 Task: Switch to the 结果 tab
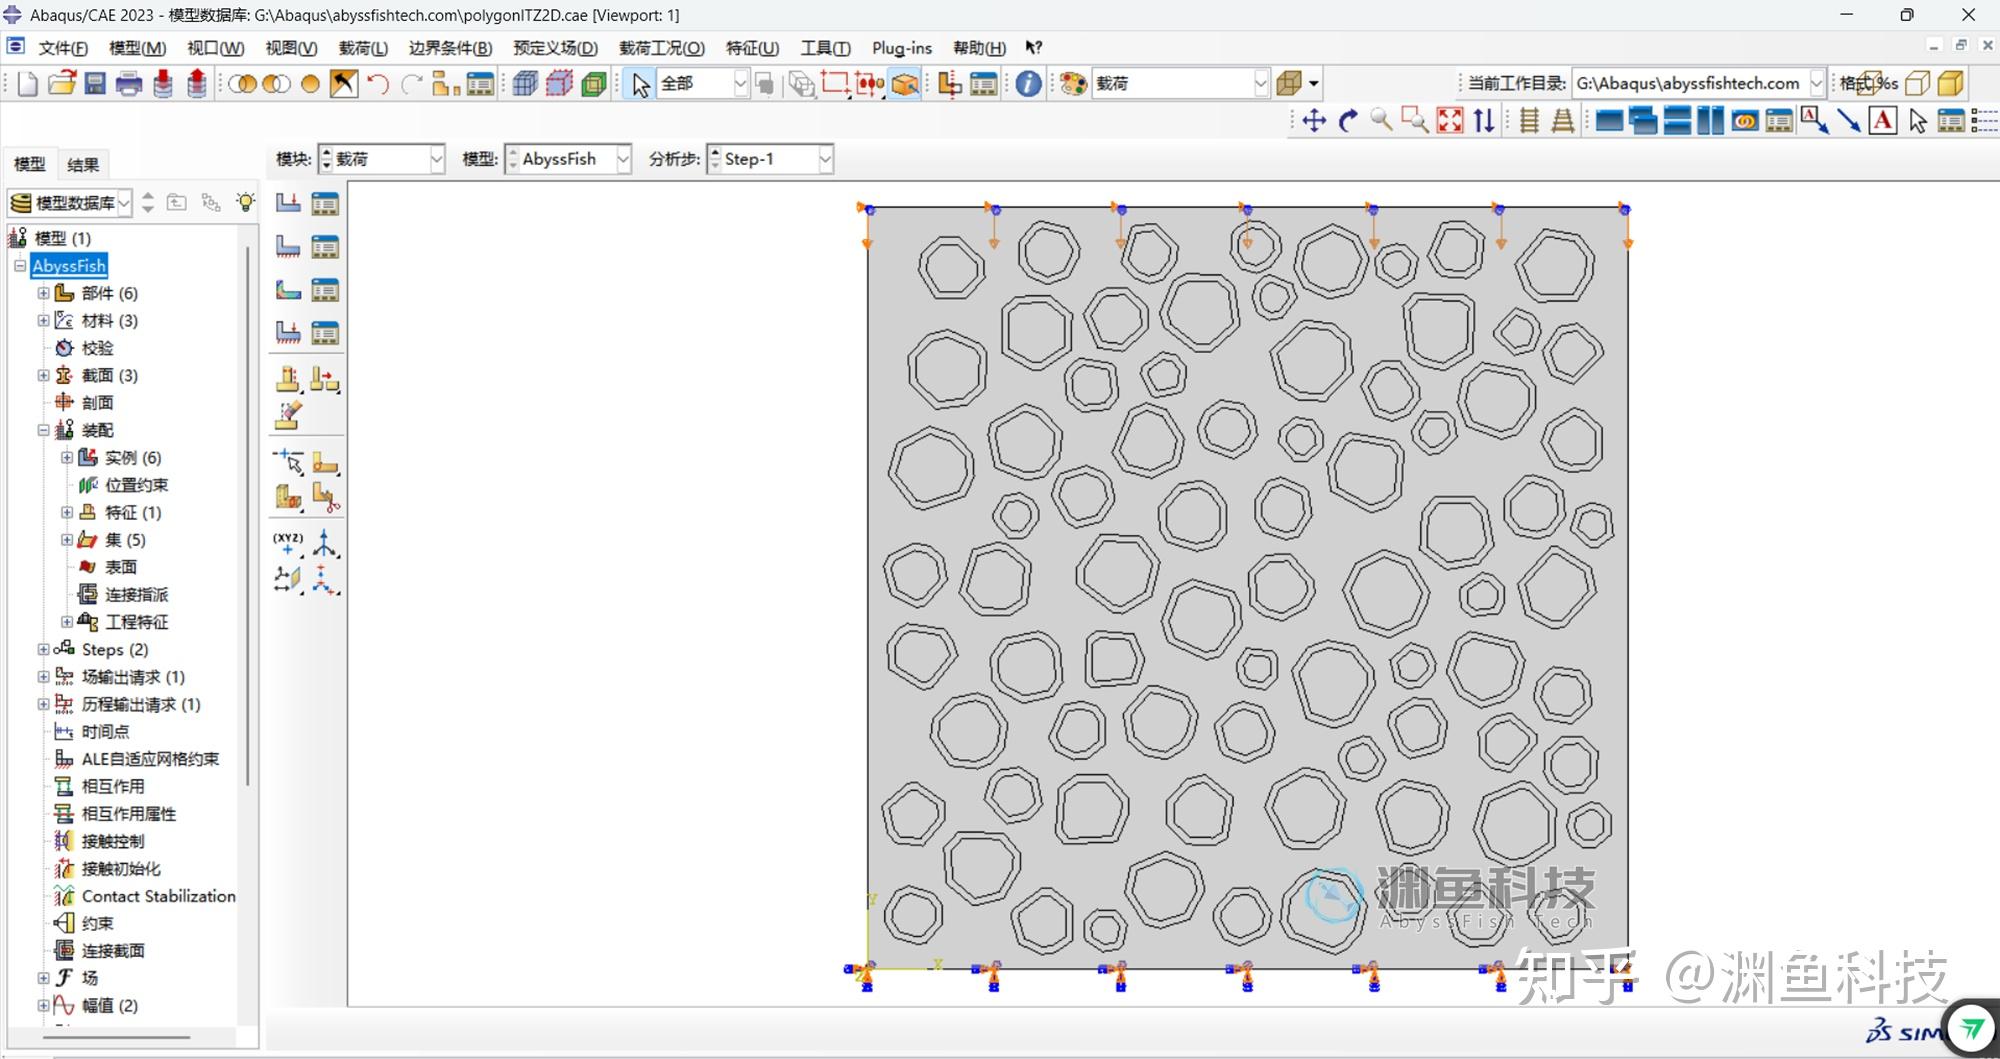tap(82, 165)
